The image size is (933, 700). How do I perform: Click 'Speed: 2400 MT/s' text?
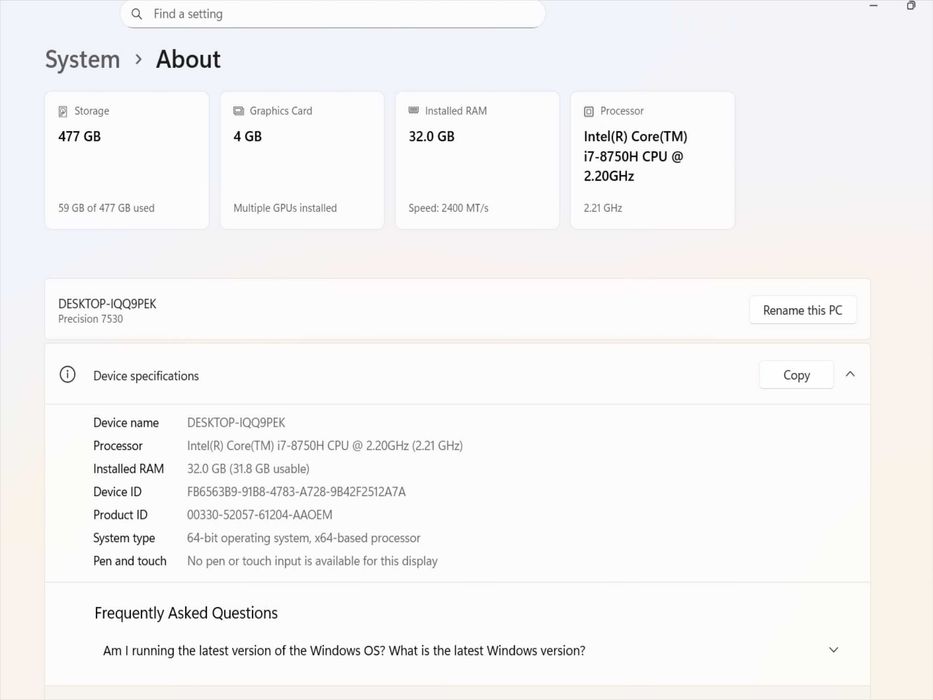tap(448, 208)
